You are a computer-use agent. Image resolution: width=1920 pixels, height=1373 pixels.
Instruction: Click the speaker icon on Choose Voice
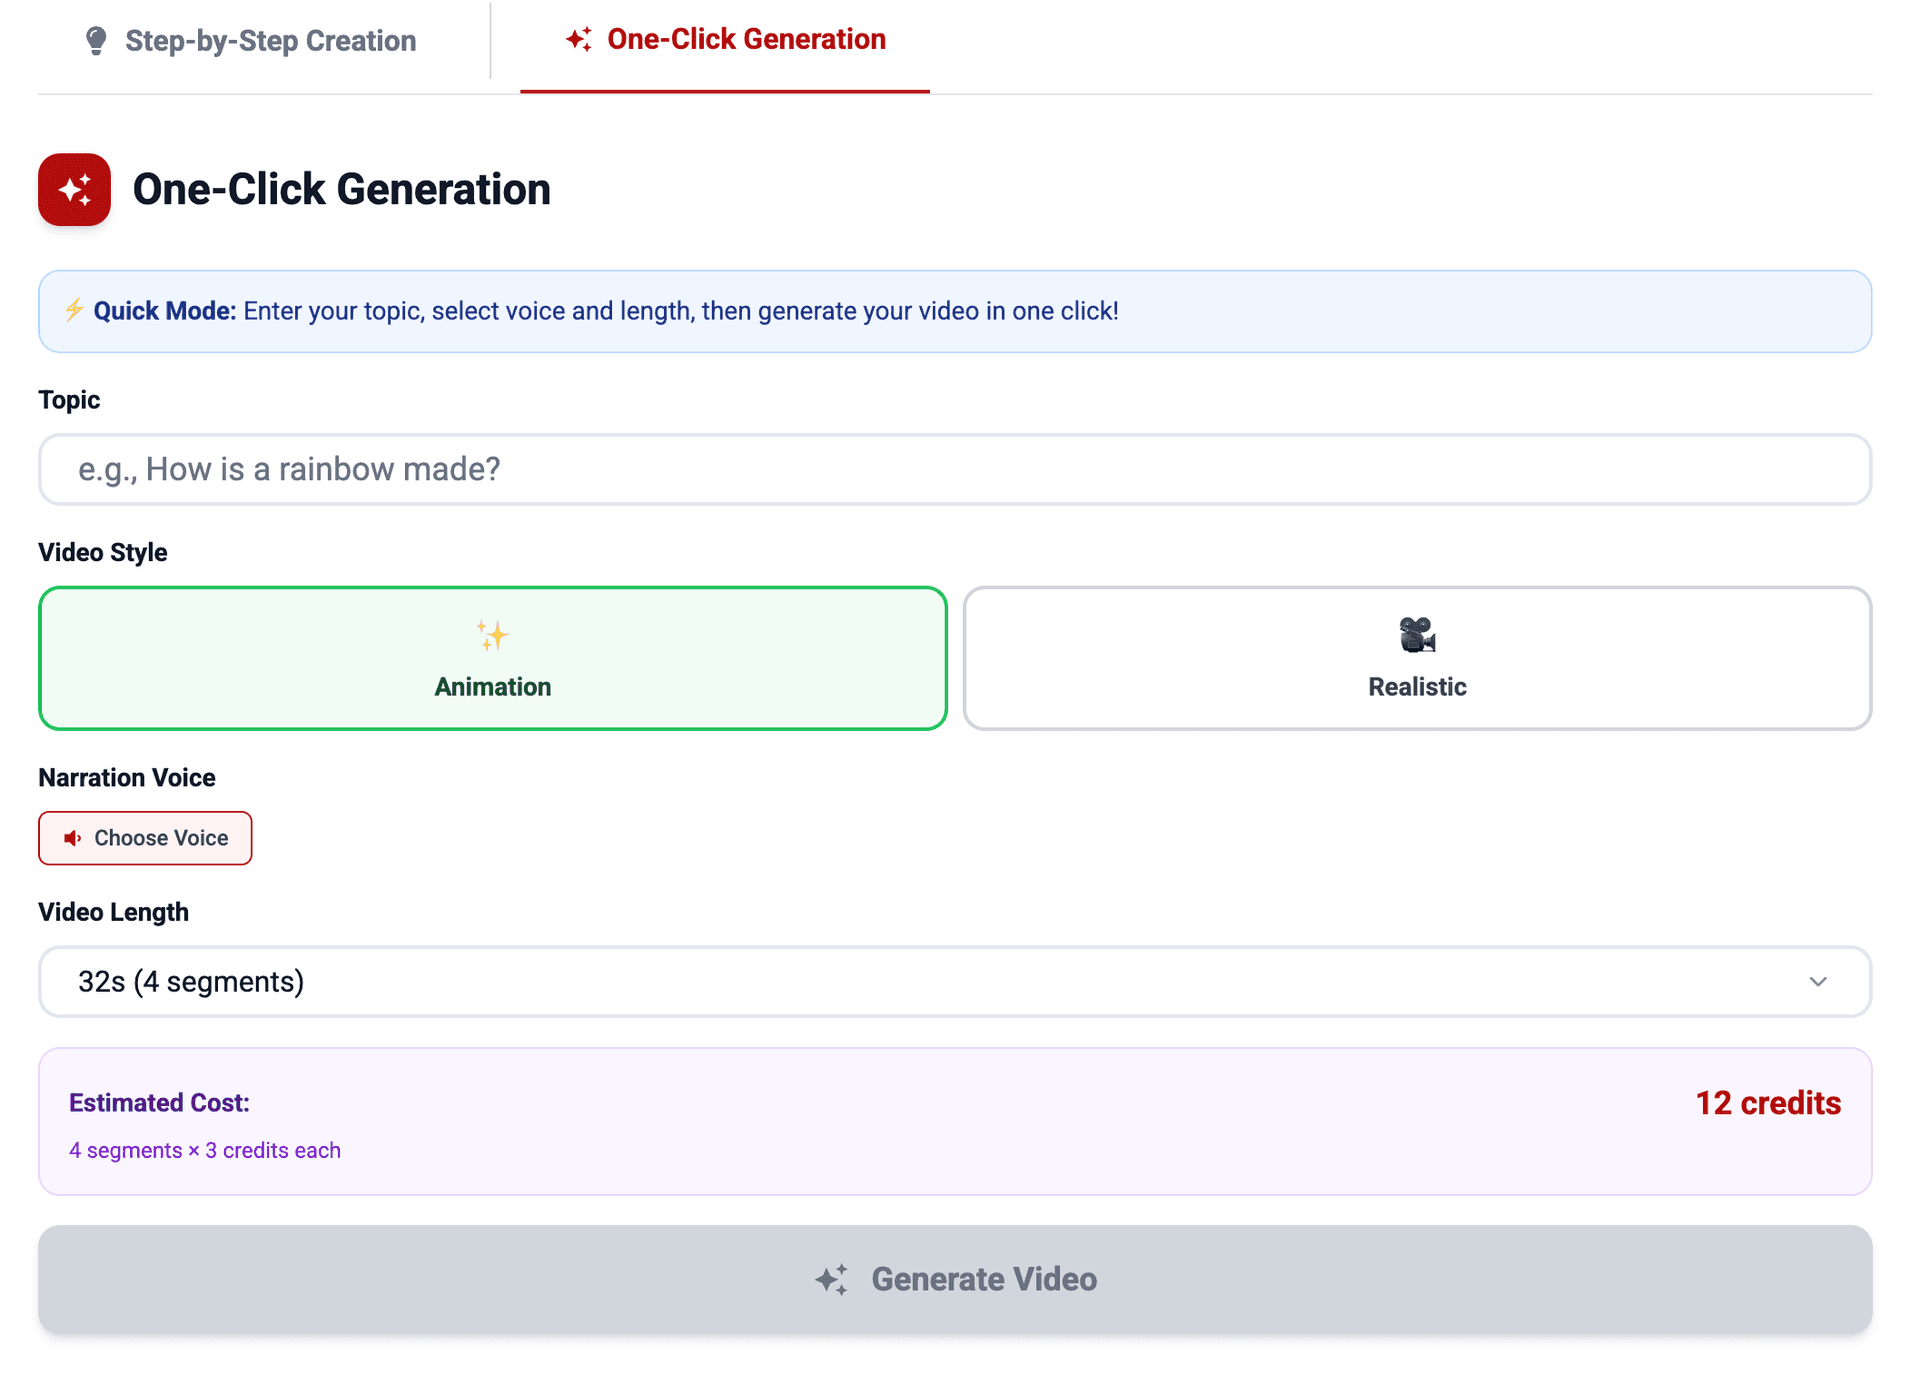(73, 838)
